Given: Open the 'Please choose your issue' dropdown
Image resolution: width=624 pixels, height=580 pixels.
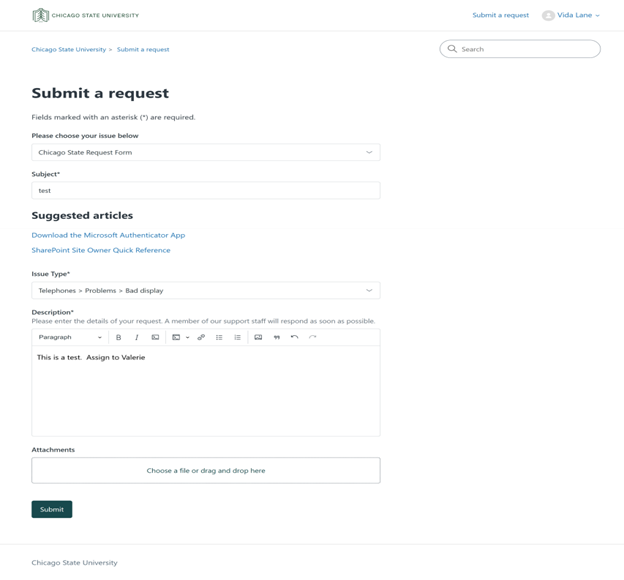Looking at the screenshot, I should [x=206, y=152].
